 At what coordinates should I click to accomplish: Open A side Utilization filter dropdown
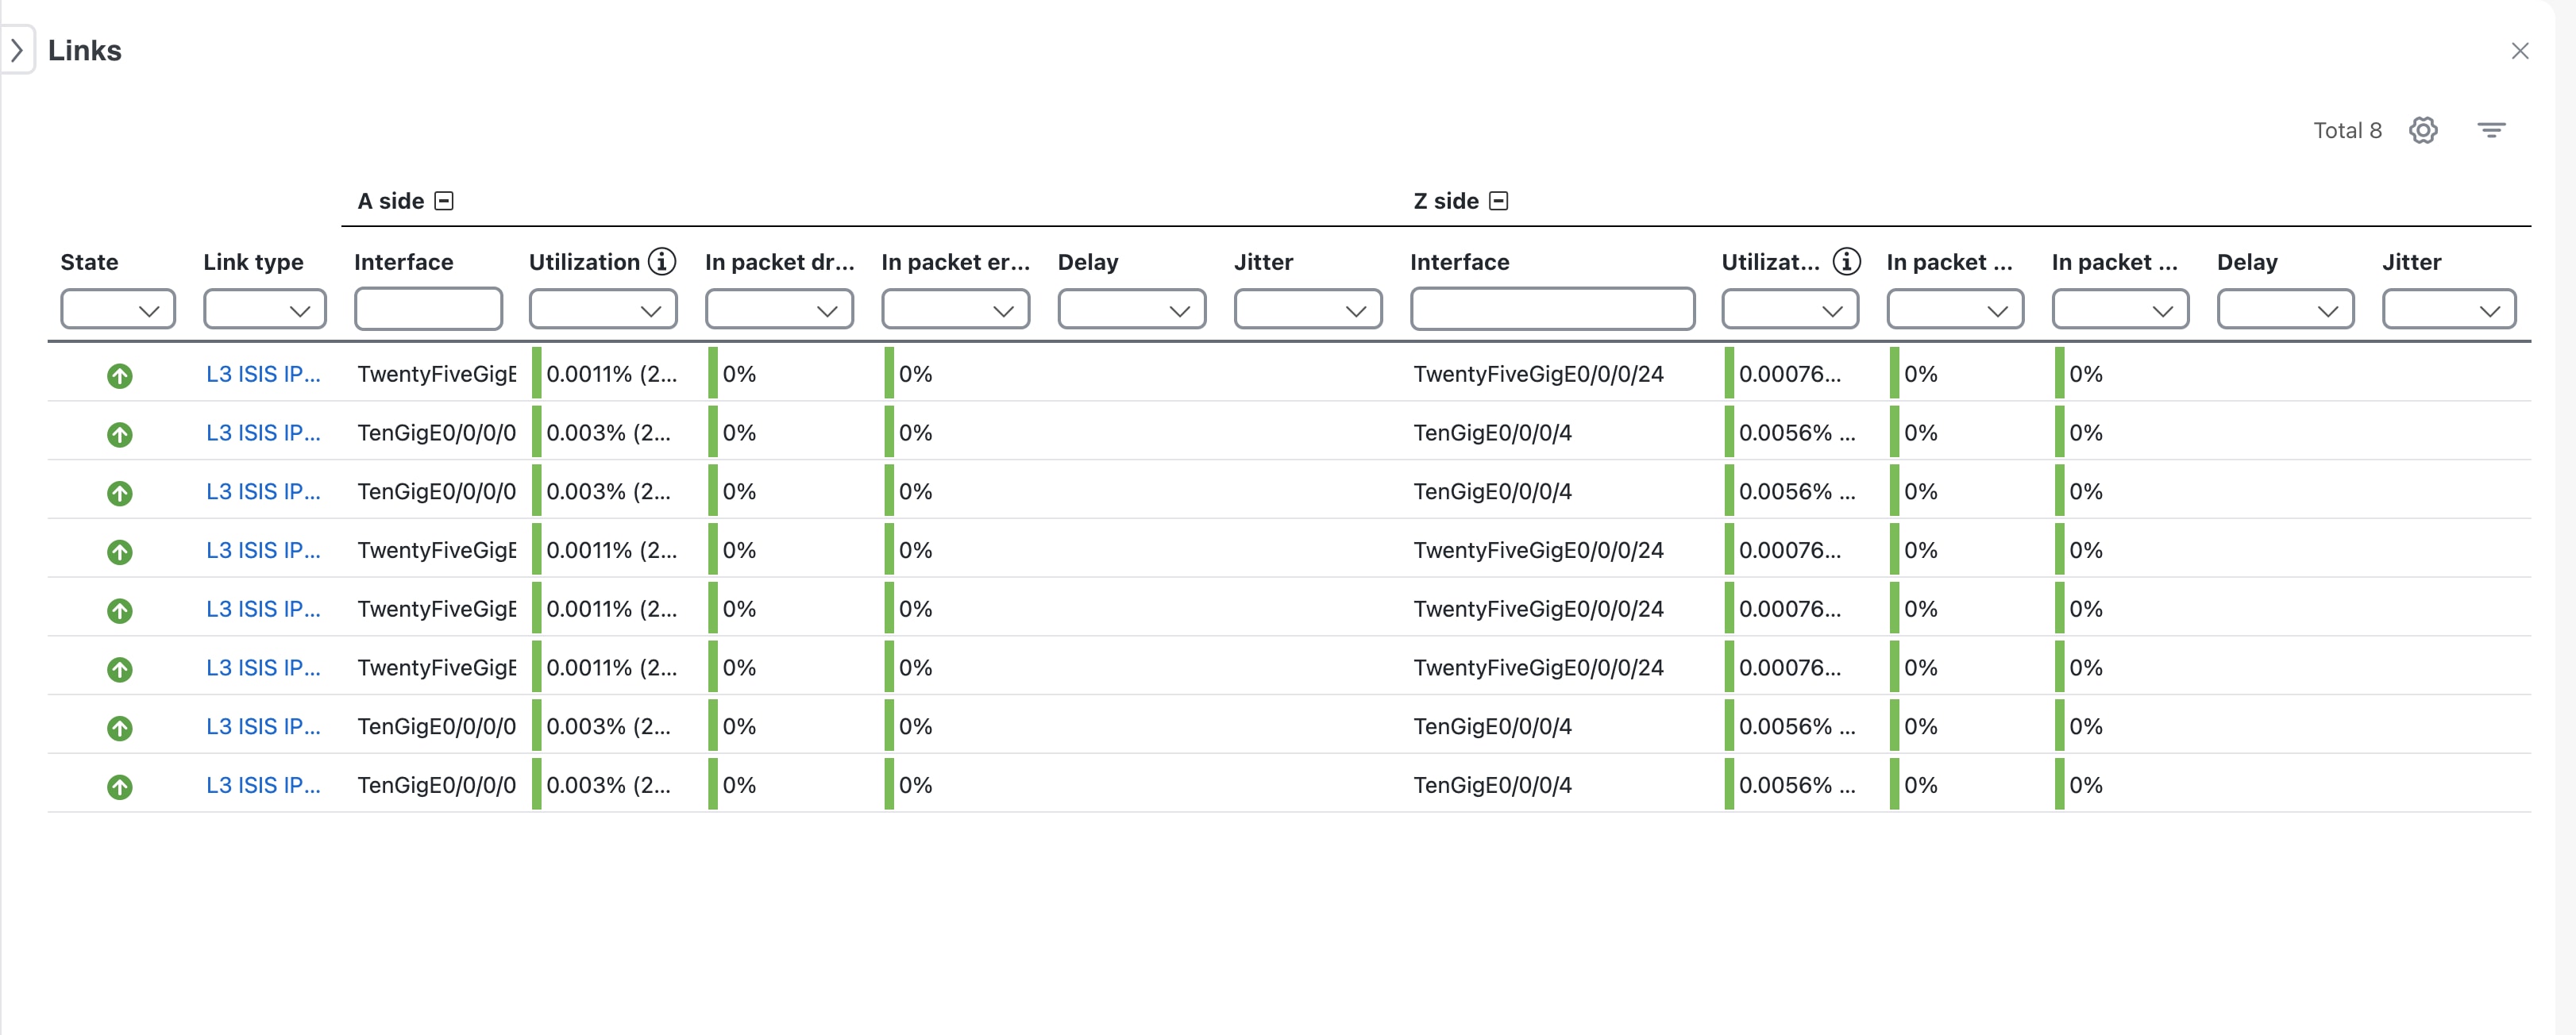[603, 310]
